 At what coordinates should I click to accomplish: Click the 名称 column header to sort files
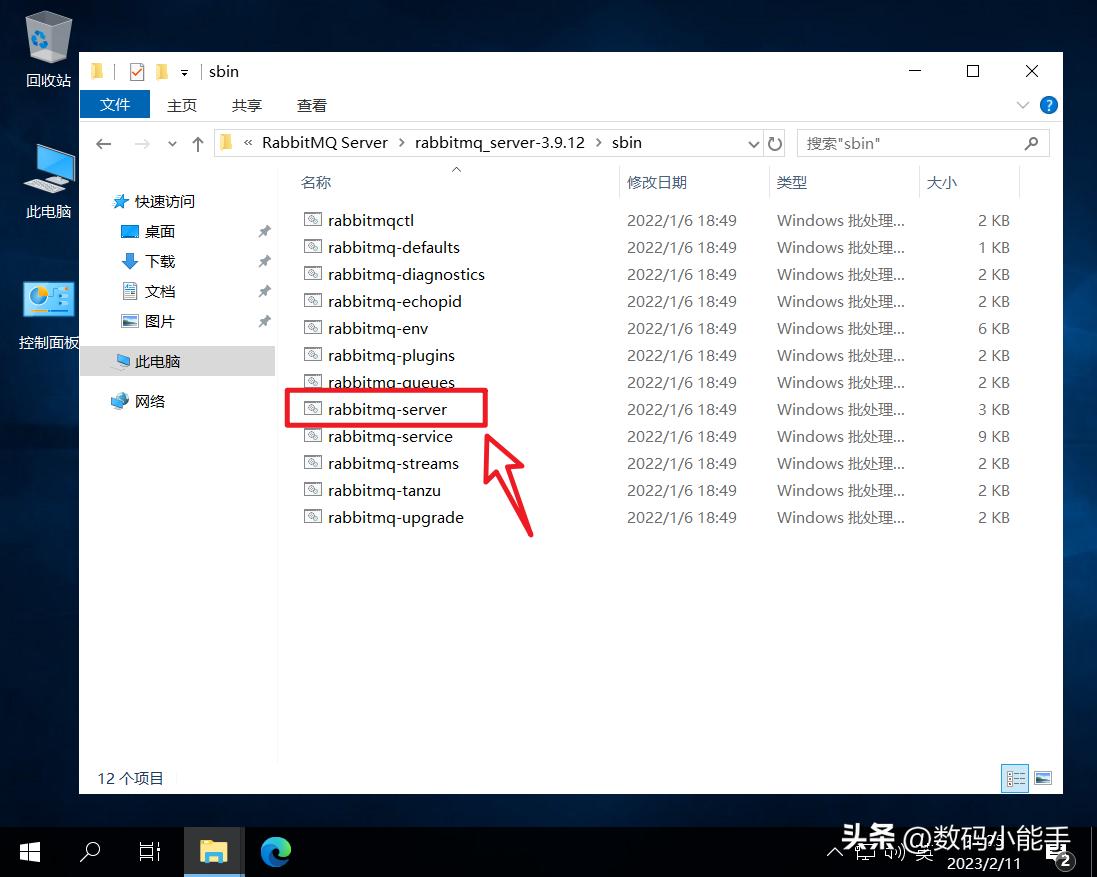316,182
